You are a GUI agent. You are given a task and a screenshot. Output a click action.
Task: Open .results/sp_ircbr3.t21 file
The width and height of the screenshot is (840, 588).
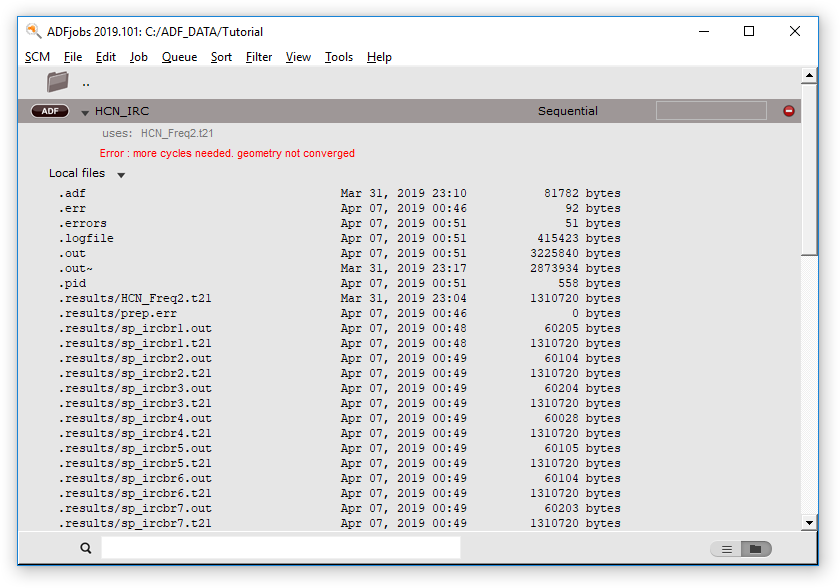click(x=135, y=403)
